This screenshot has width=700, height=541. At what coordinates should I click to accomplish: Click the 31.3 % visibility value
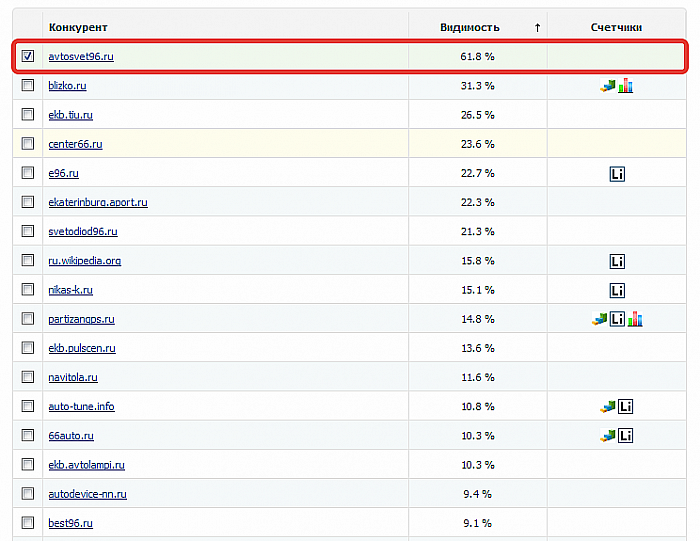(477, 86)
